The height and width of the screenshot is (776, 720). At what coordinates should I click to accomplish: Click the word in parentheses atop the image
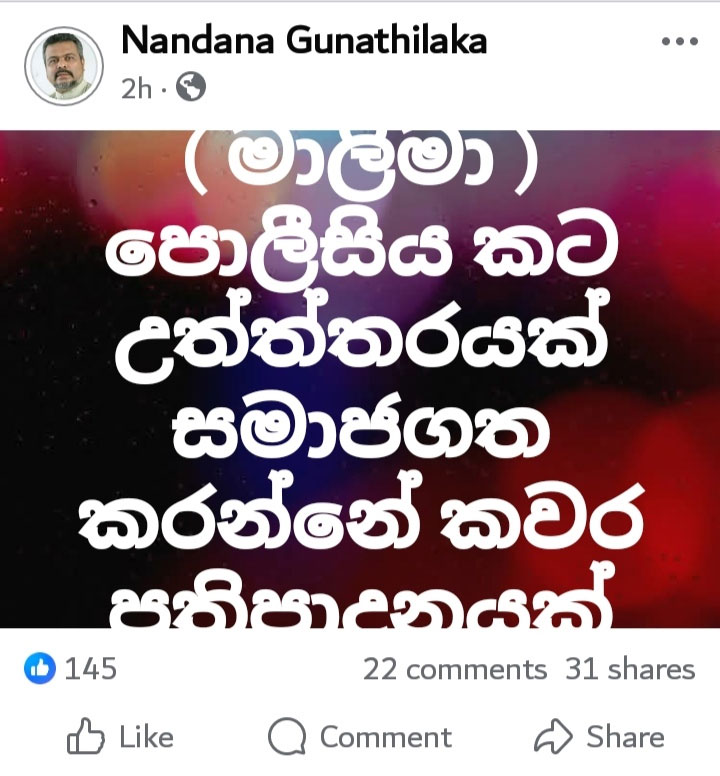360,158
